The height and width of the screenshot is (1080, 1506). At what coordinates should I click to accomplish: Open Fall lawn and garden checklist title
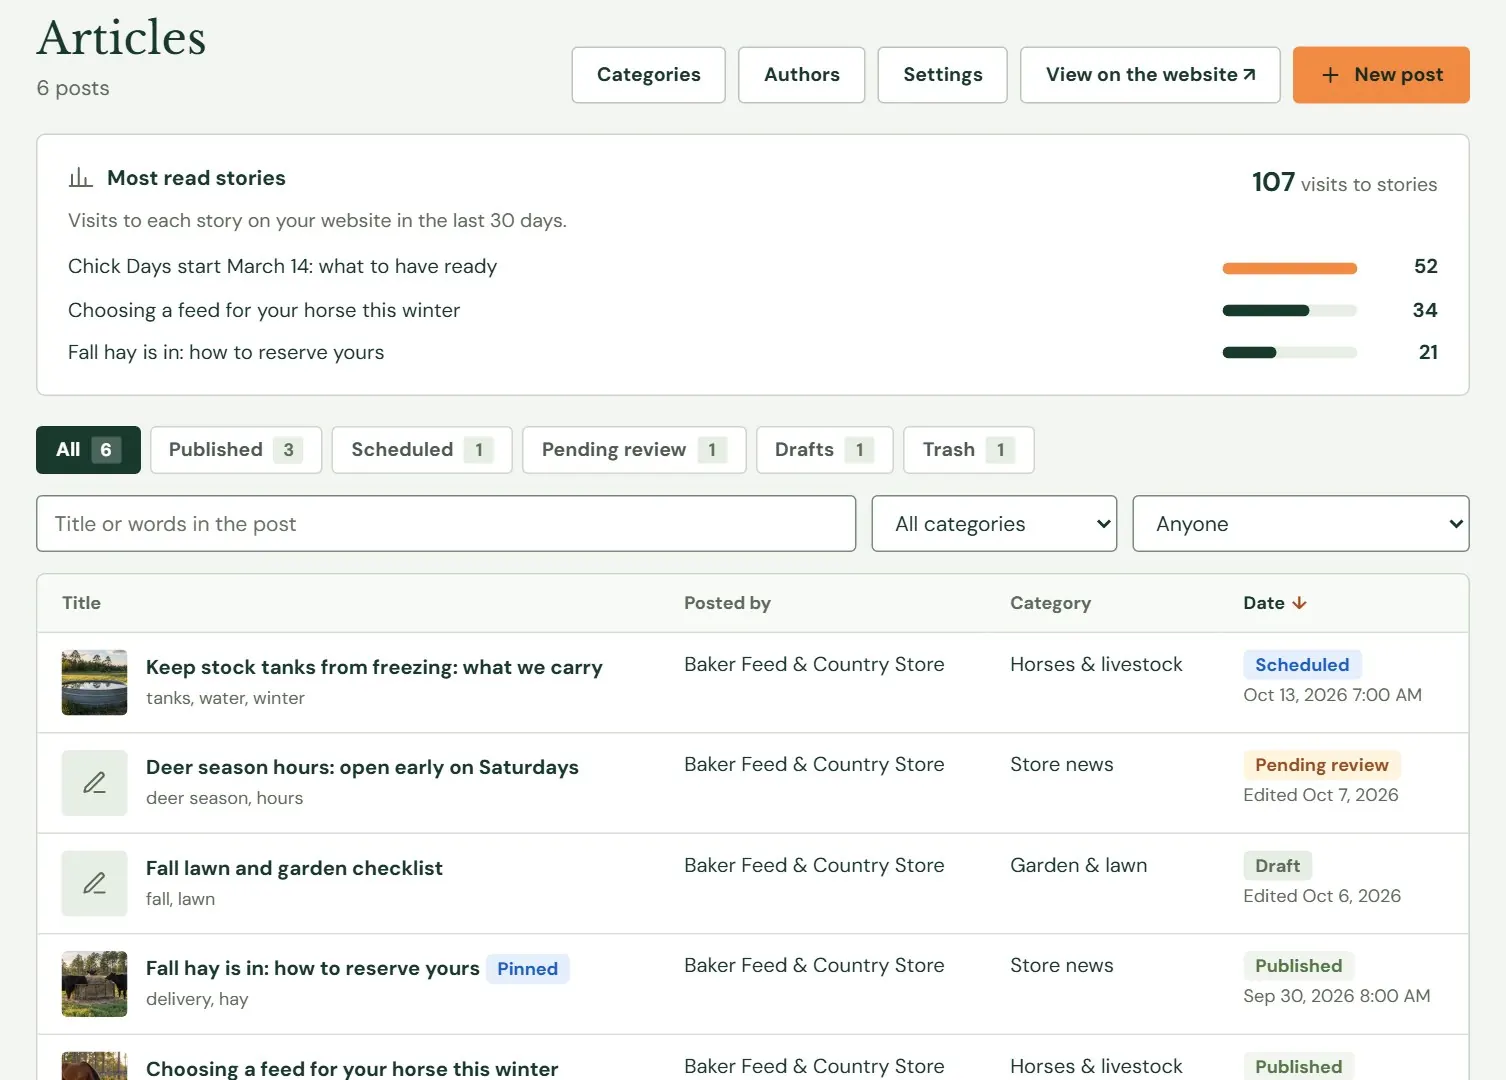pos(294,868)
